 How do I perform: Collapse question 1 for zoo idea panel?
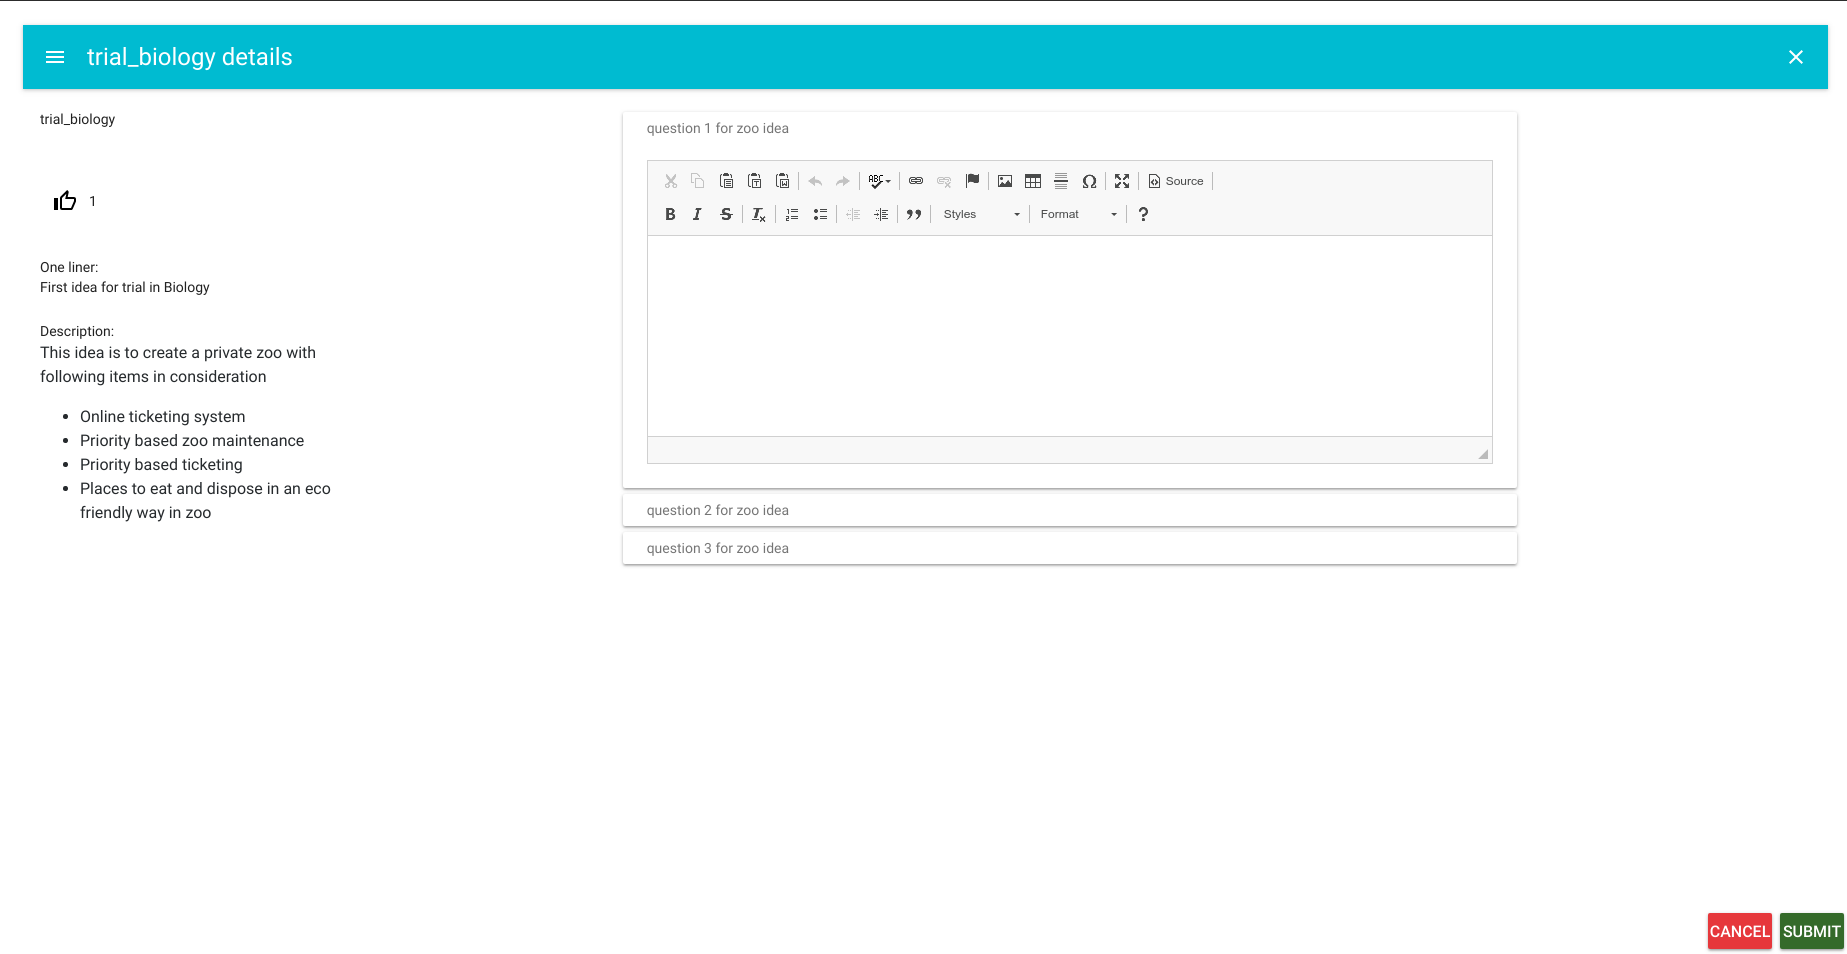(x=1070, y=128)
